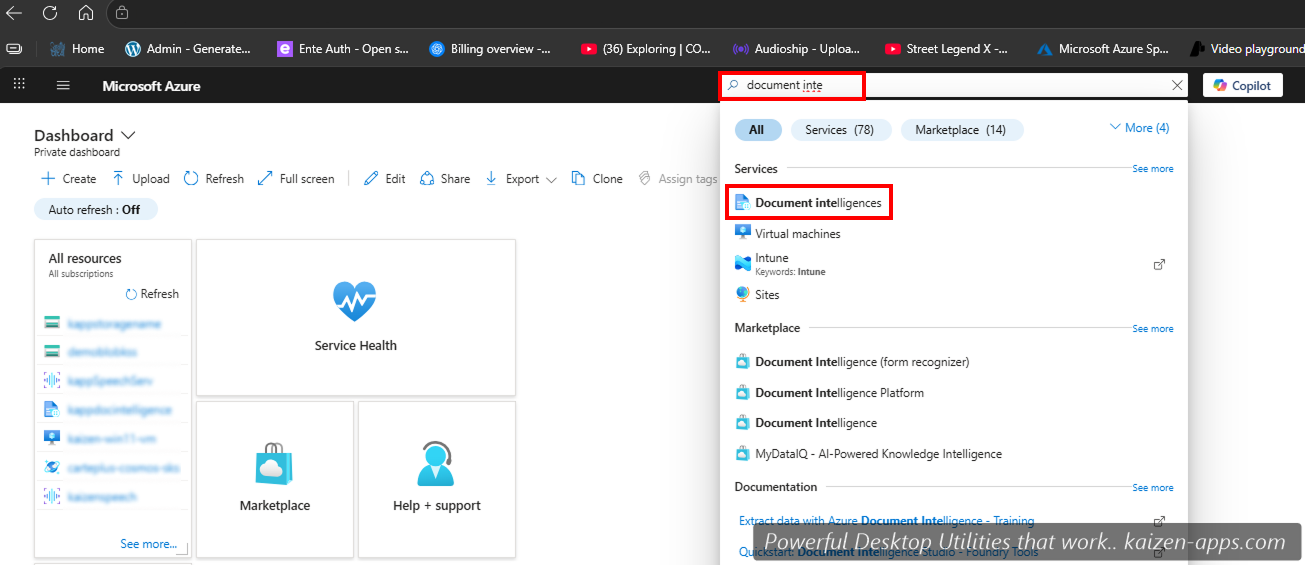Click the site info icon in address bar

(122, 13)
